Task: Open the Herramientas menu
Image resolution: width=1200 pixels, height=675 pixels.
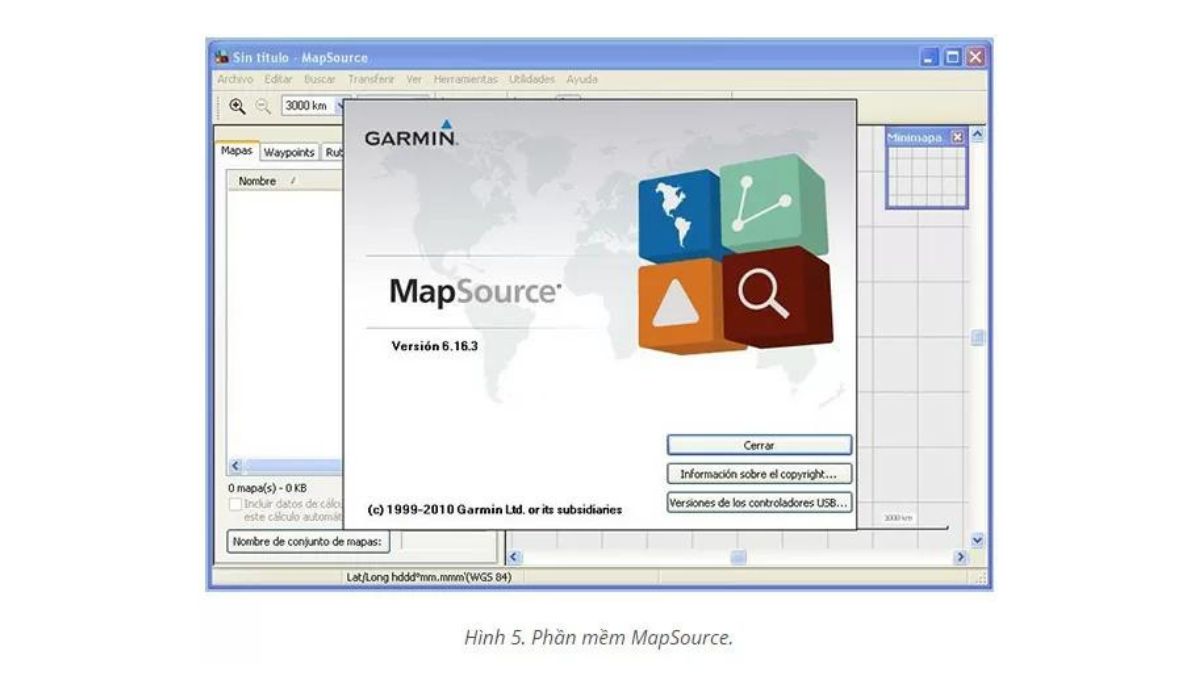Action: coord(465,79)
